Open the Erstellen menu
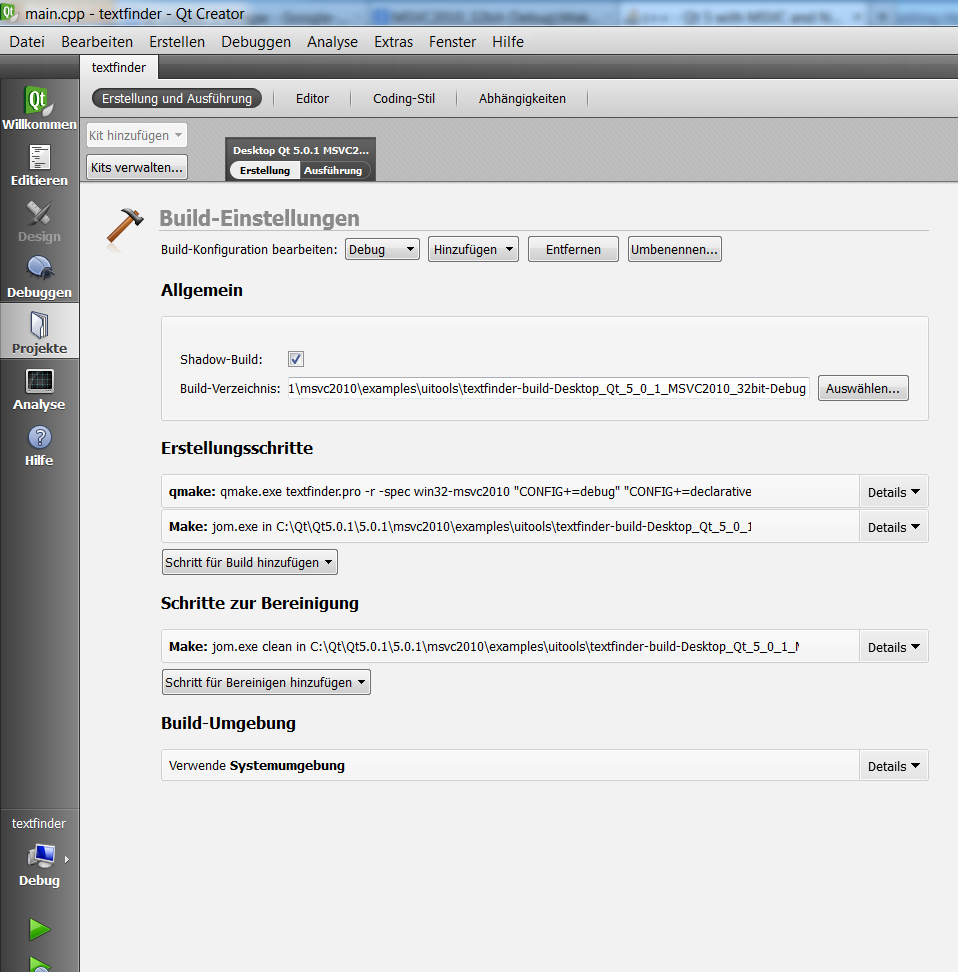This screenshot has height=974, width=958. coord(177,42)
